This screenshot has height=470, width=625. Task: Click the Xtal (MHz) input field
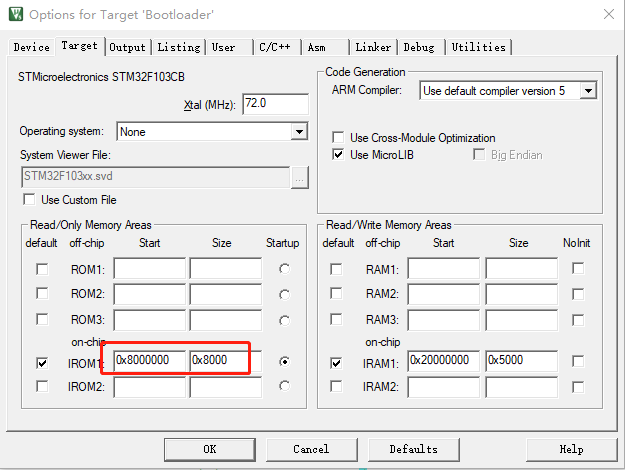pos(275,104)
